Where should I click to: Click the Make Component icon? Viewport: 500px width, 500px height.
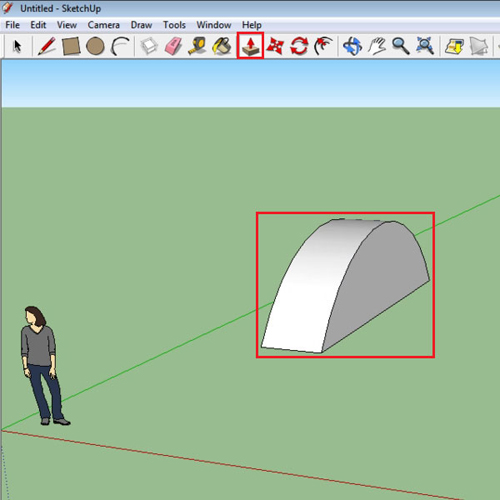pos(149,46)
